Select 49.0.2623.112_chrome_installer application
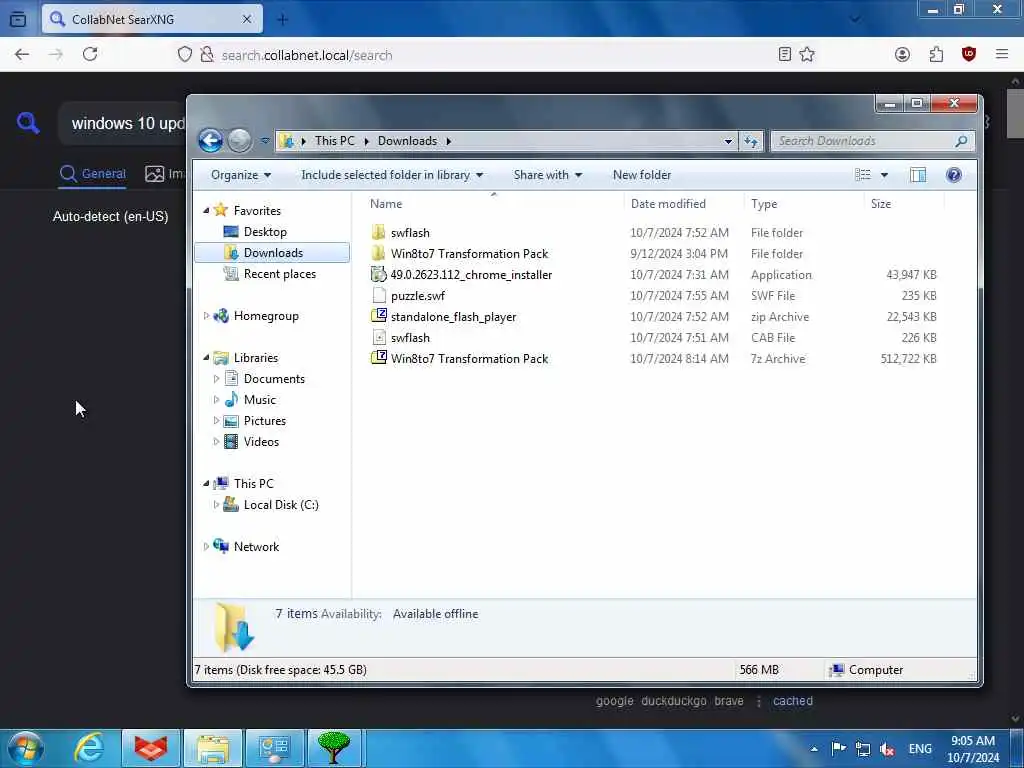Screen dimensions: 1024x768 pyautogui.click(x=471, y=274)
